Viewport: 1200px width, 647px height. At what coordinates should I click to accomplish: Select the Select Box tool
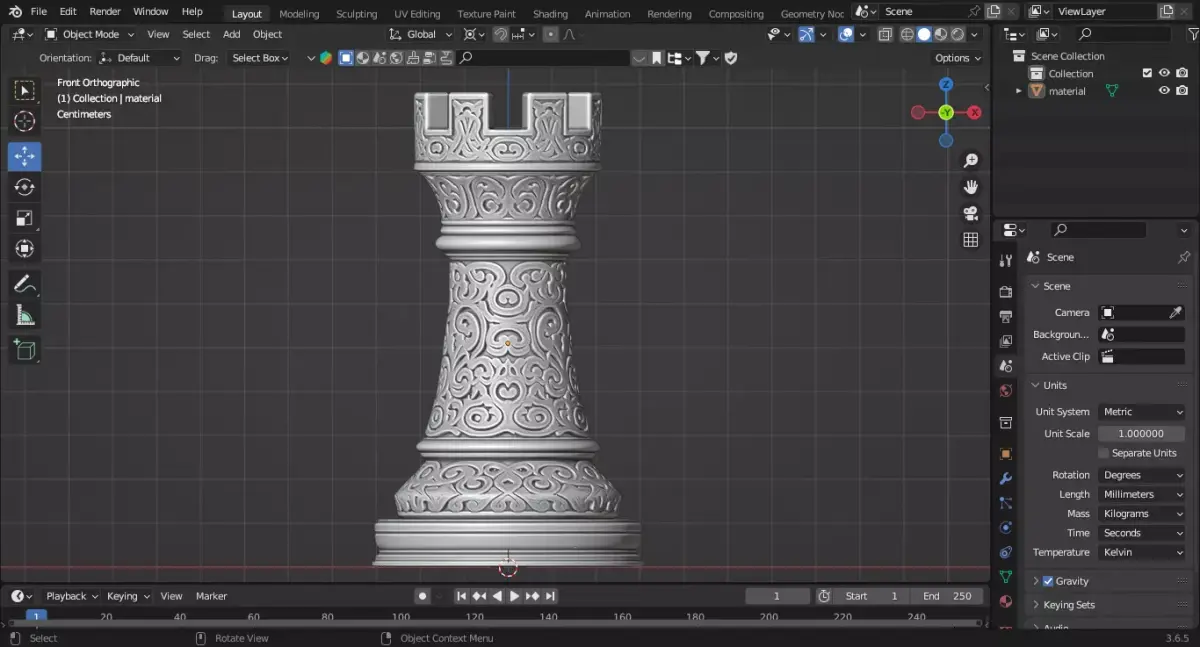(25, 91)
